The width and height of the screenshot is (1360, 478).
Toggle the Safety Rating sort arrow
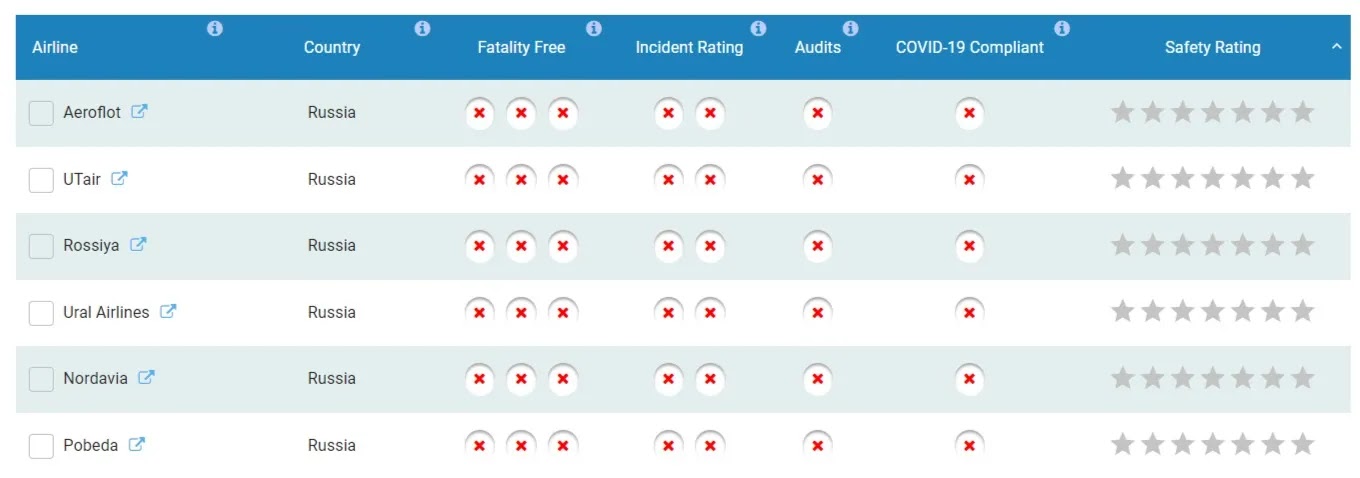1336,47
